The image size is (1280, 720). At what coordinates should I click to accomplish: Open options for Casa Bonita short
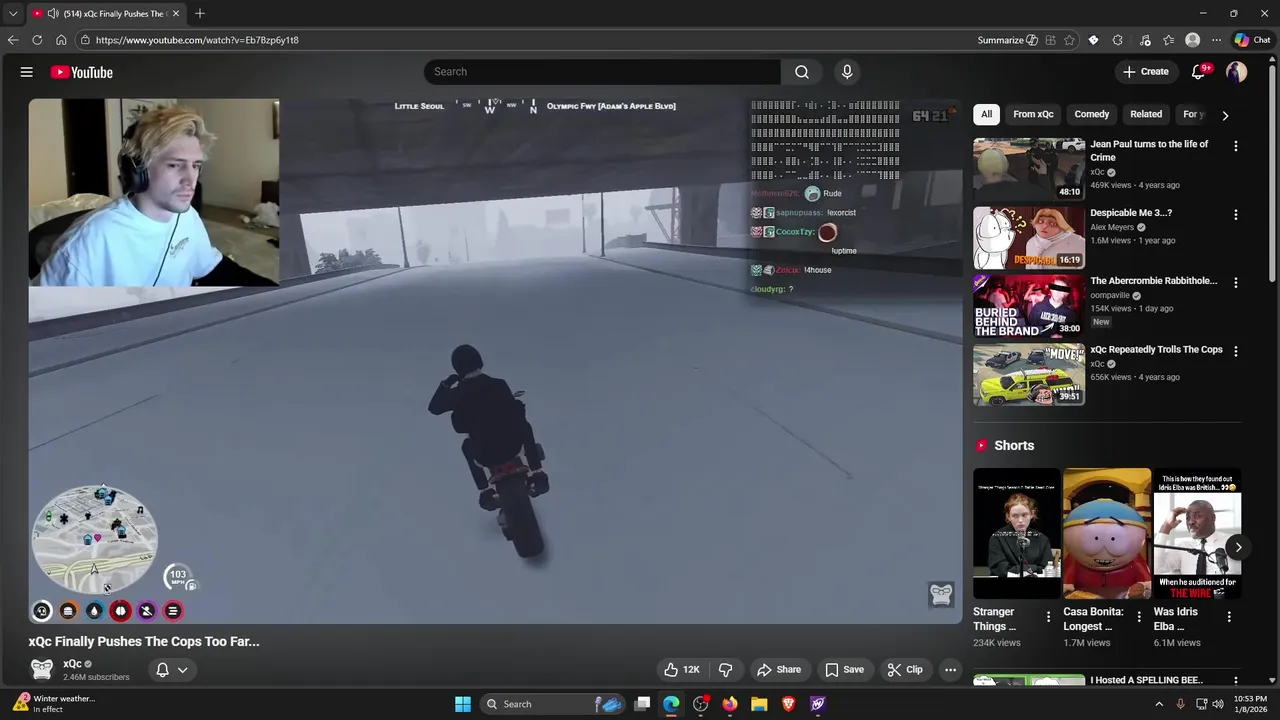(x=1138, y=617)
